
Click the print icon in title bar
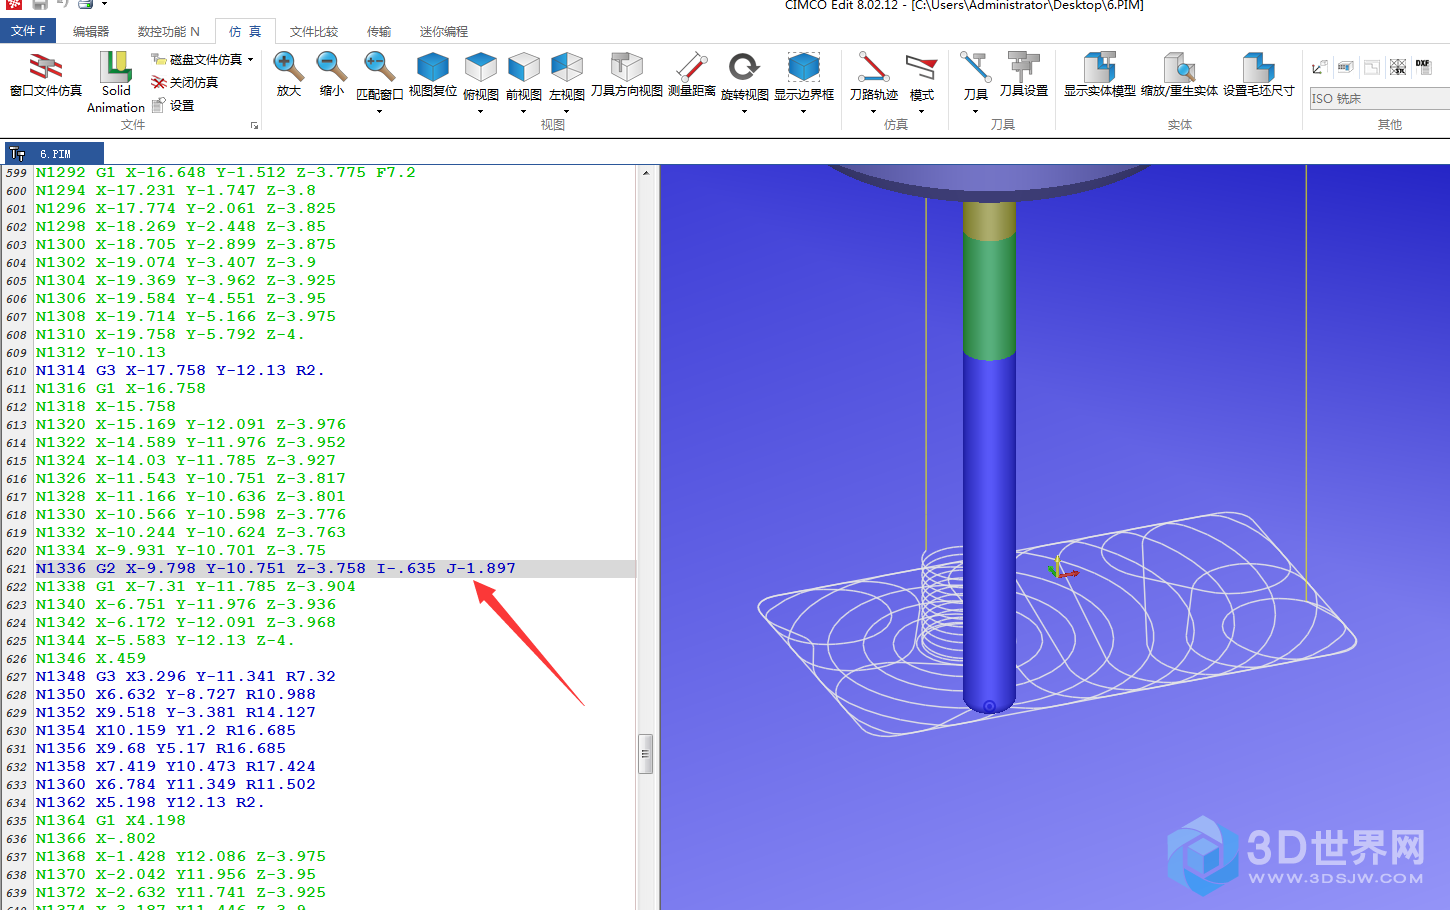[85, 5]
